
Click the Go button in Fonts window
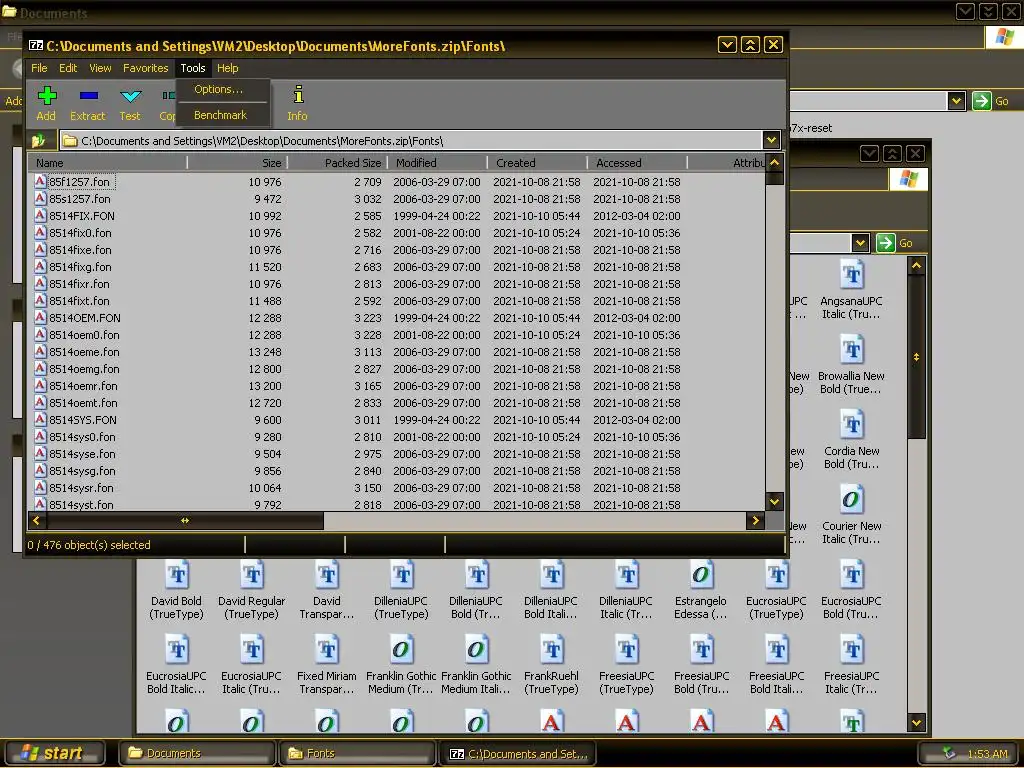(x=895, y=244)
